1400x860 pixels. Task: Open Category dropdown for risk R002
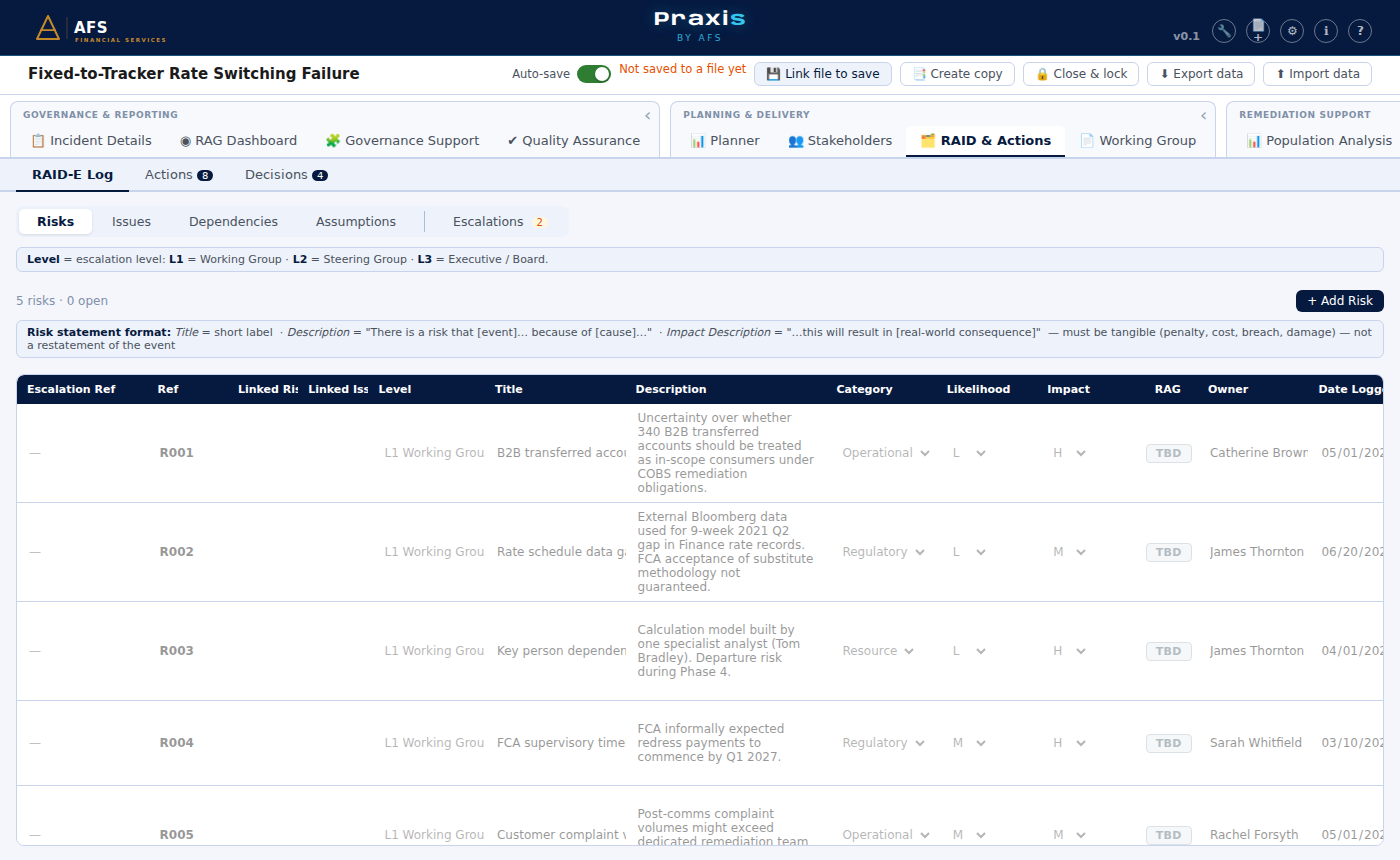pyautogui.click(x=886, y=552)
